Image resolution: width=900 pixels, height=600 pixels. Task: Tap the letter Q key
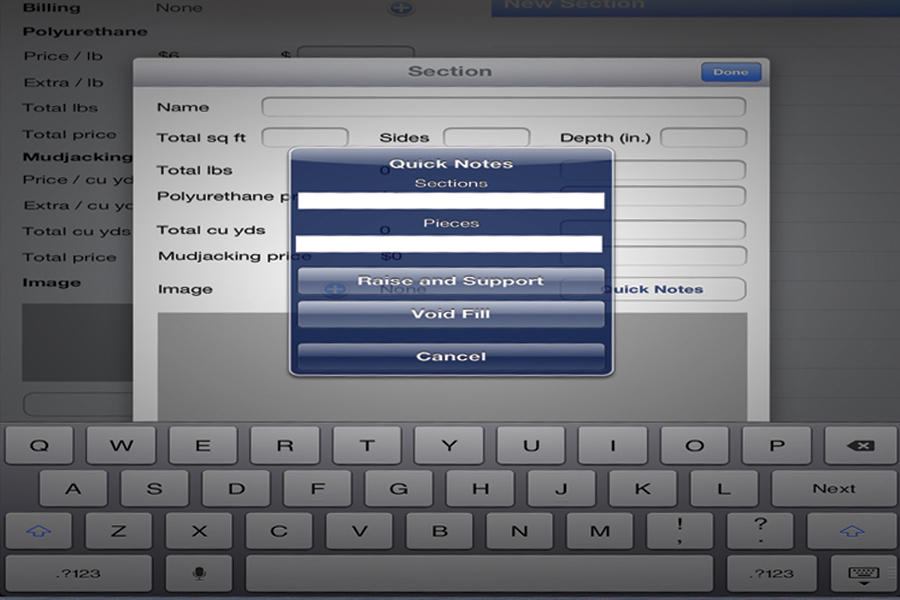[x=38, y=445]
